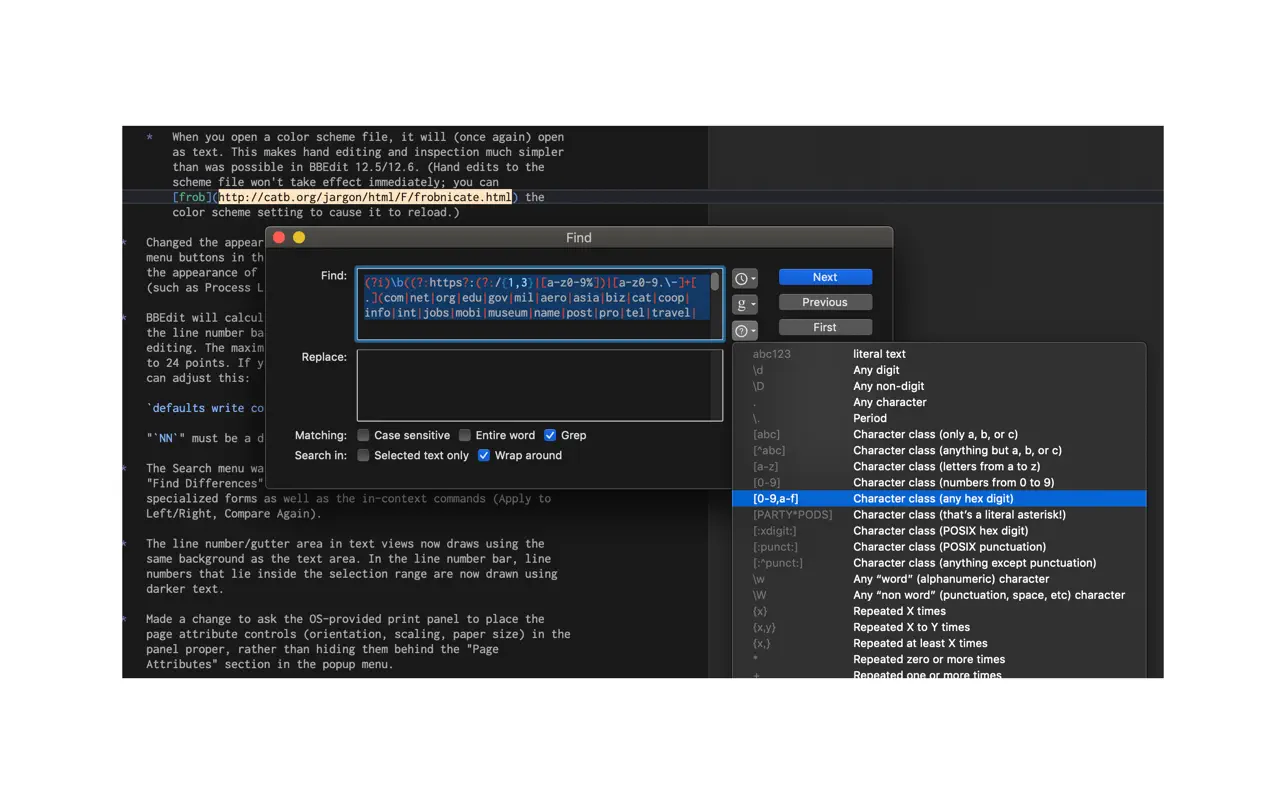1286x804 pixels.
Task: Open the search history clock dropdown
Action: [745, 278]
